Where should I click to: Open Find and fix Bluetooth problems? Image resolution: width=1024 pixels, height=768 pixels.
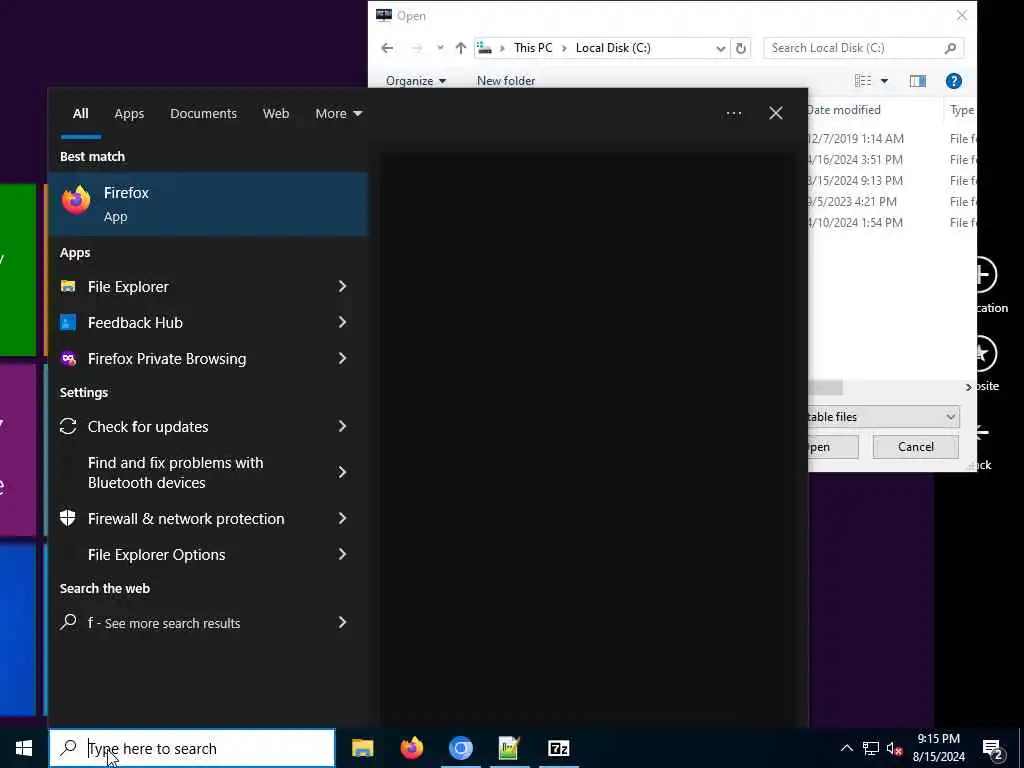208,472
